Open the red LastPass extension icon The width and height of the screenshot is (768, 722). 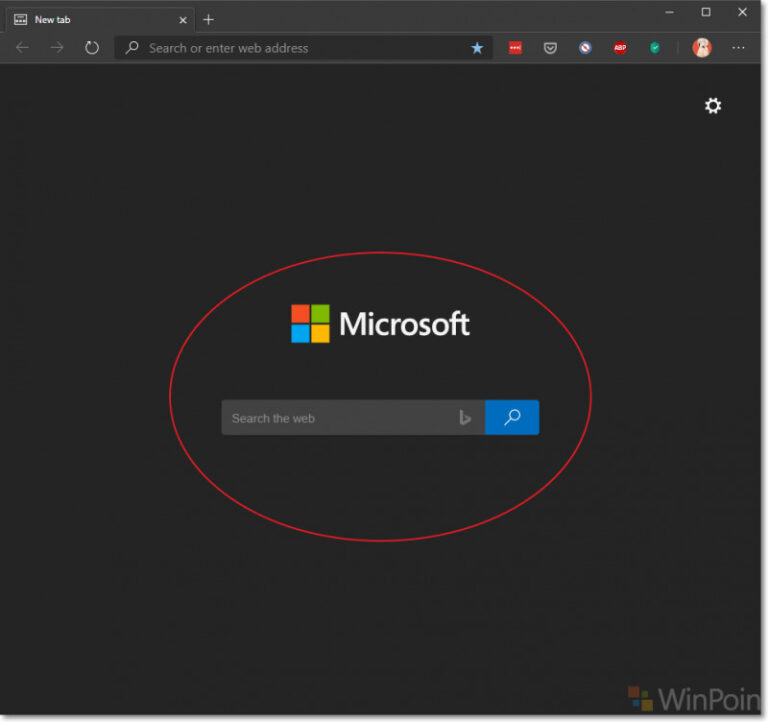click(515, 48)
